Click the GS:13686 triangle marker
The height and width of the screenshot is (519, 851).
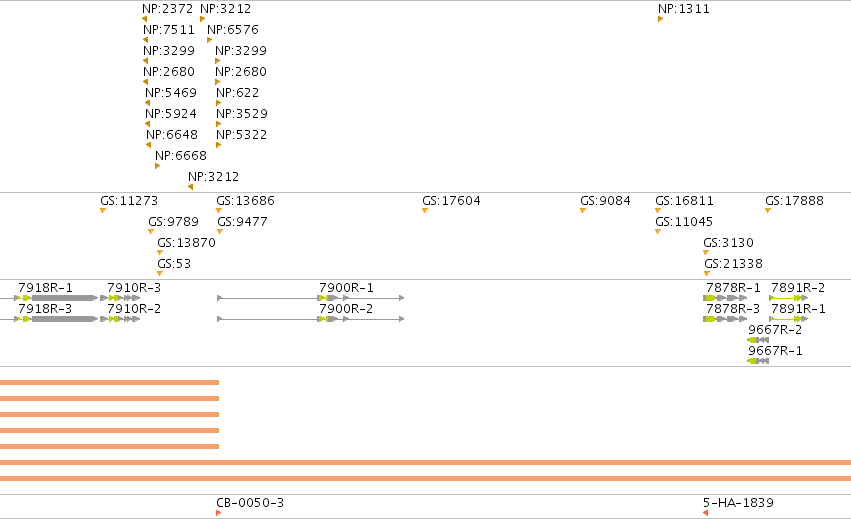pyautogui.click(x=219, y=211)
